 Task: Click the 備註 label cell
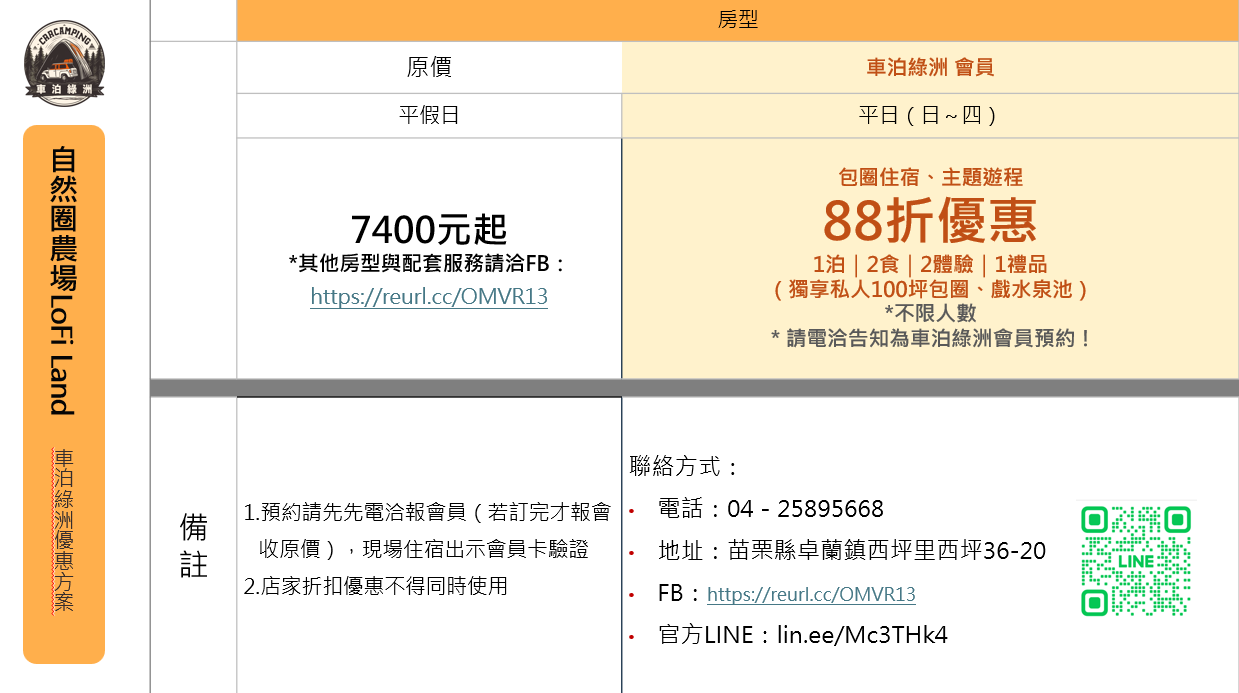coord(194,545)
